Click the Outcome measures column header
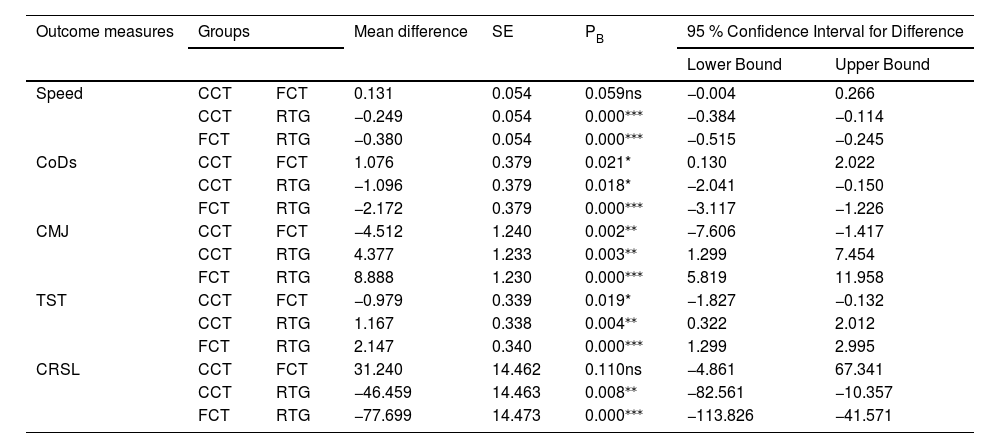 [104, 31]
